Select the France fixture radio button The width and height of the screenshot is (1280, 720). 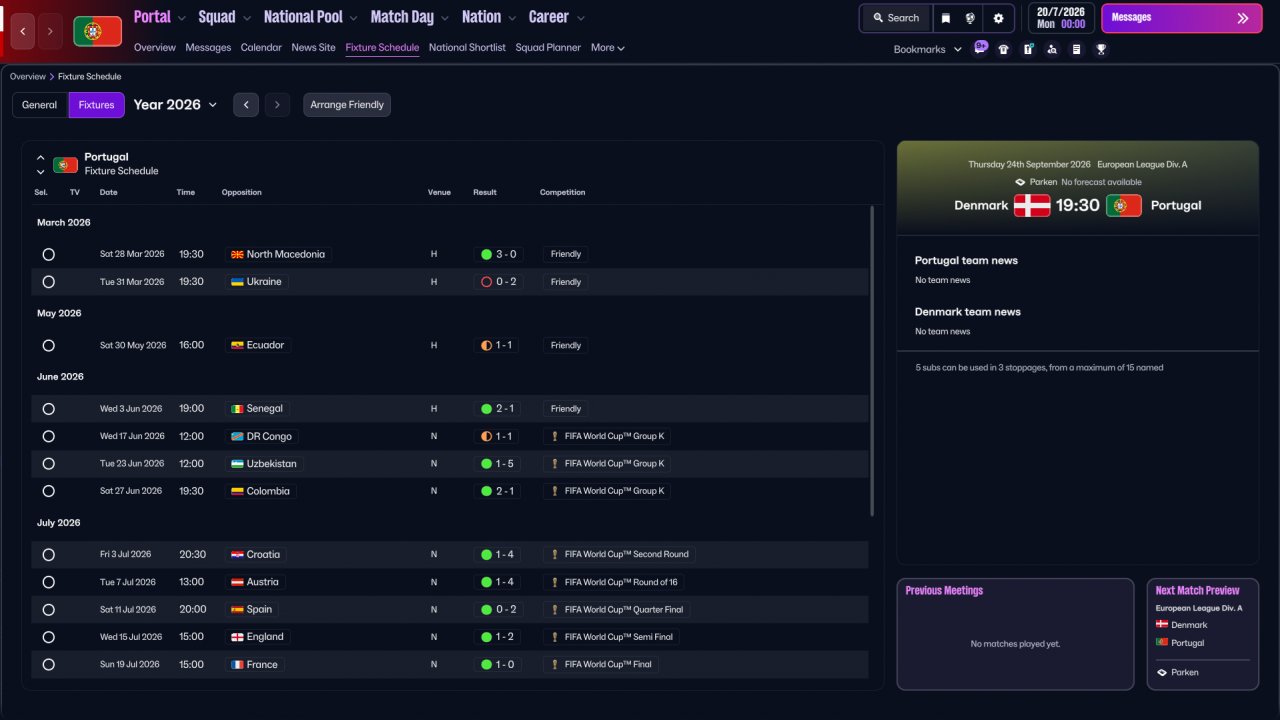[48, 665]
